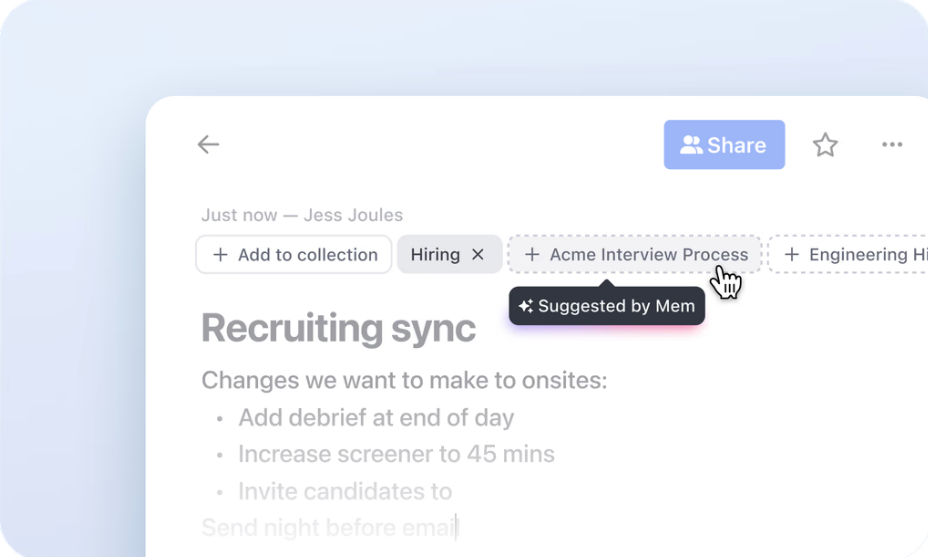Add suggested Acme Interview Process collection
The image size is (928, 557).
pyautogui.click(x=634, y=255)
